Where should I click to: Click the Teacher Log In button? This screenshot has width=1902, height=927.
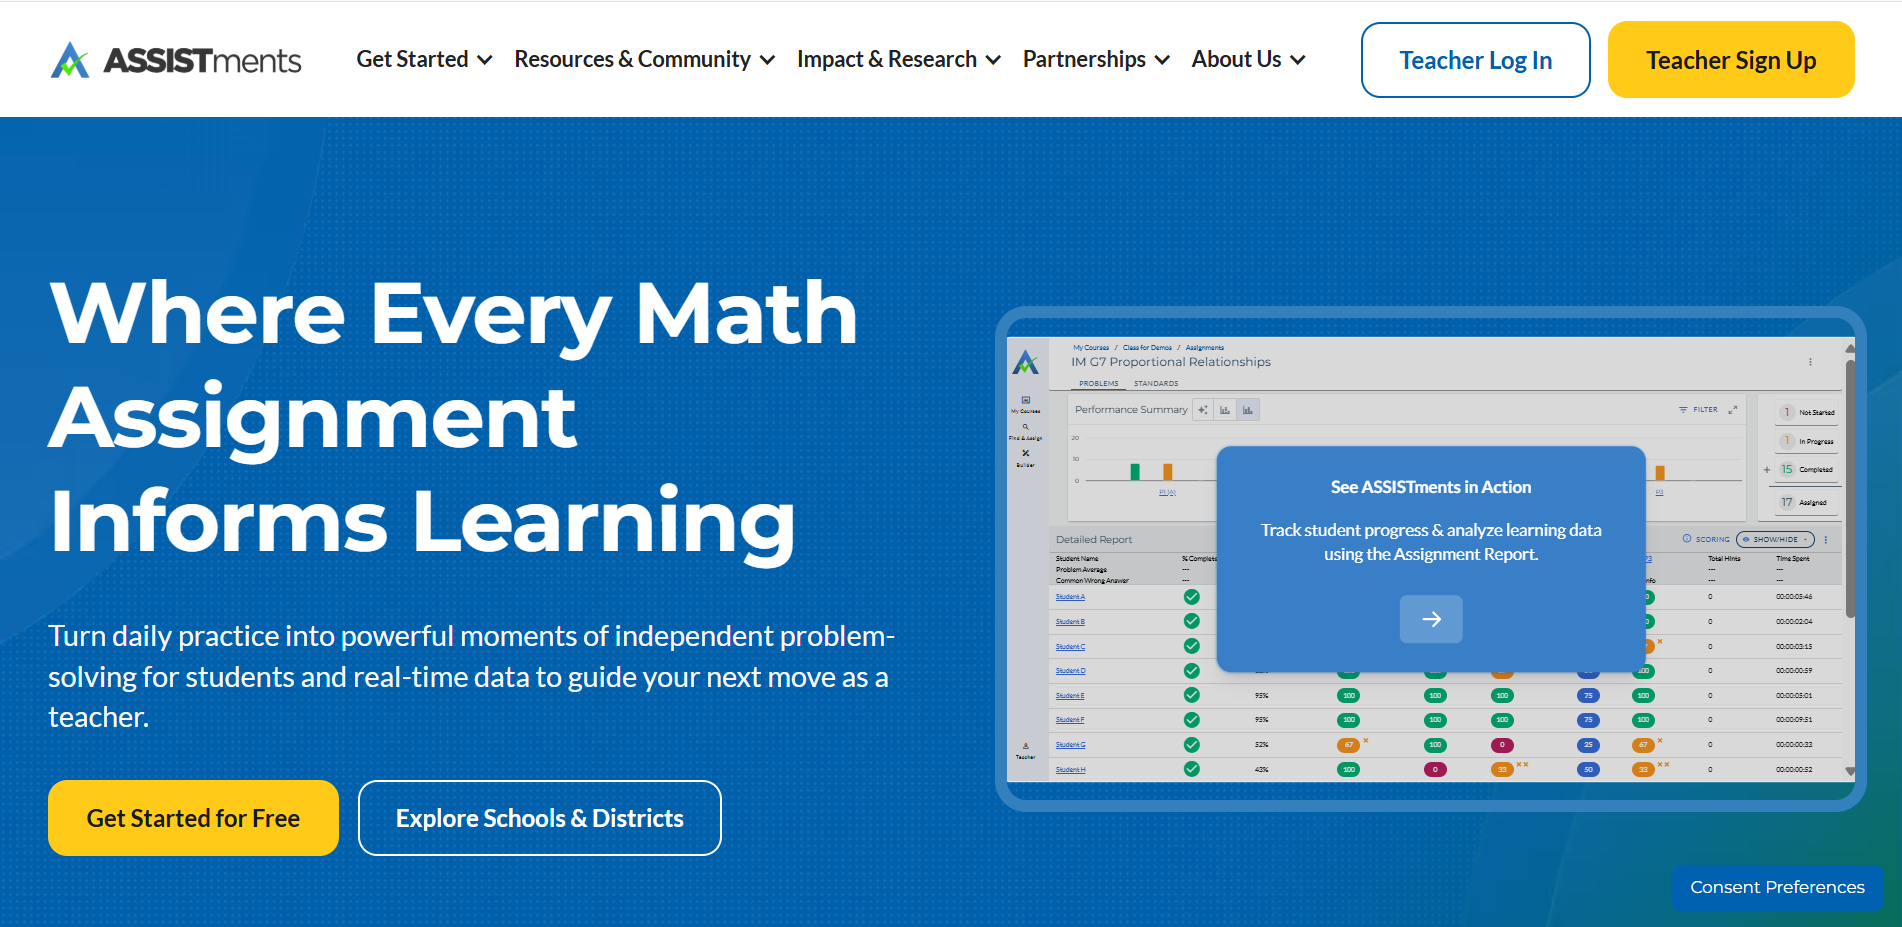tap(1476, 60)
